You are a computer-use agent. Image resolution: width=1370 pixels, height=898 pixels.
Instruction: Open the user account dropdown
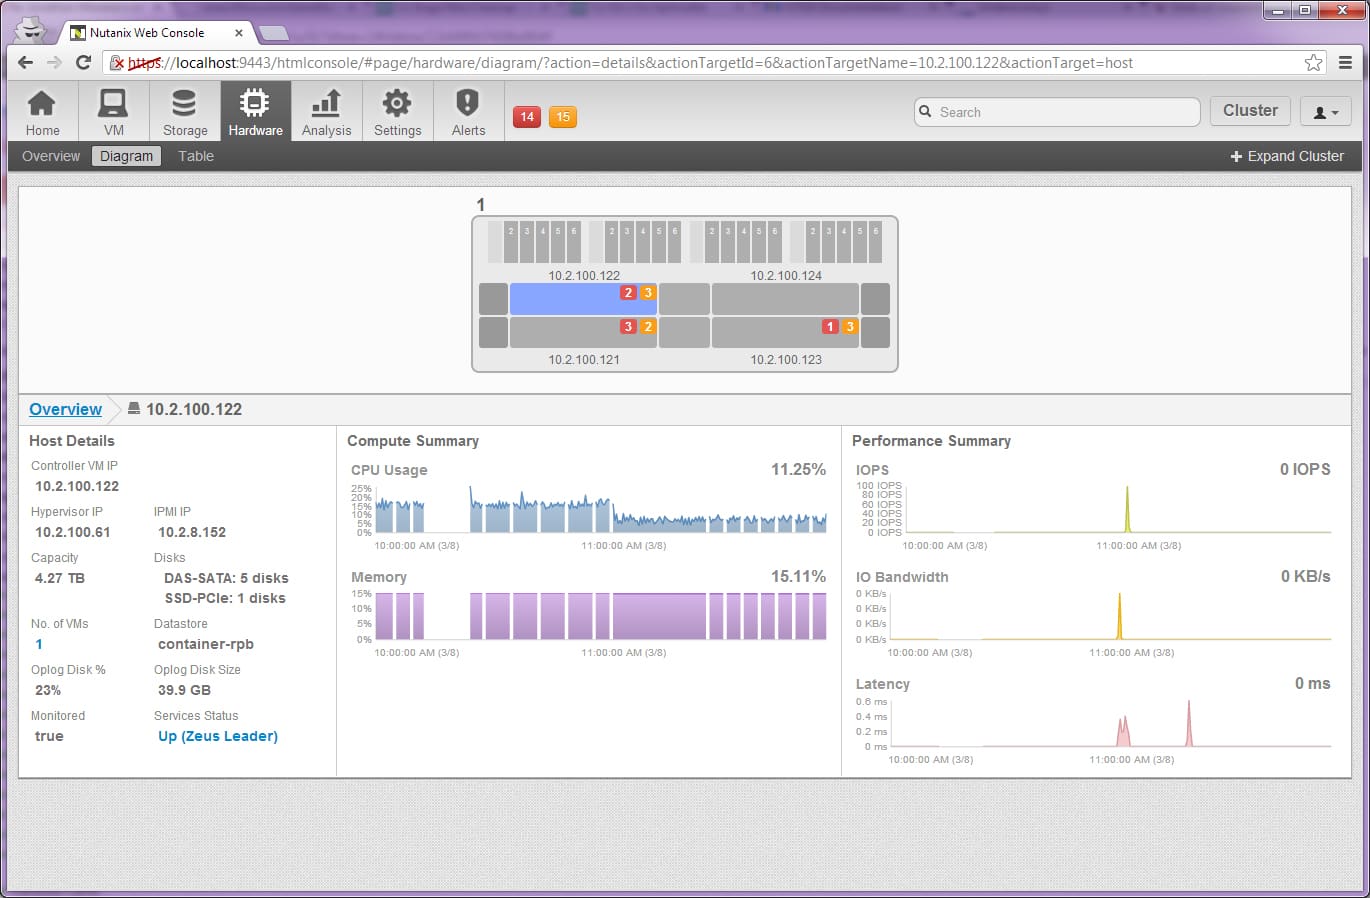coord(1325,112)
